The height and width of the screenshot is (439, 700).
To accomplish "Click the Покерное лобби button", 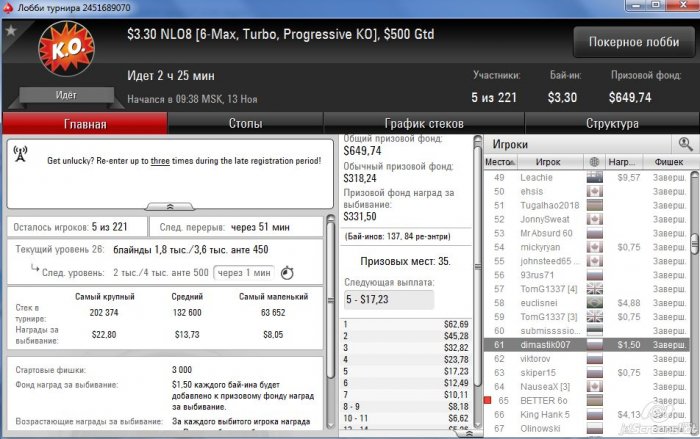I will 634,42.
